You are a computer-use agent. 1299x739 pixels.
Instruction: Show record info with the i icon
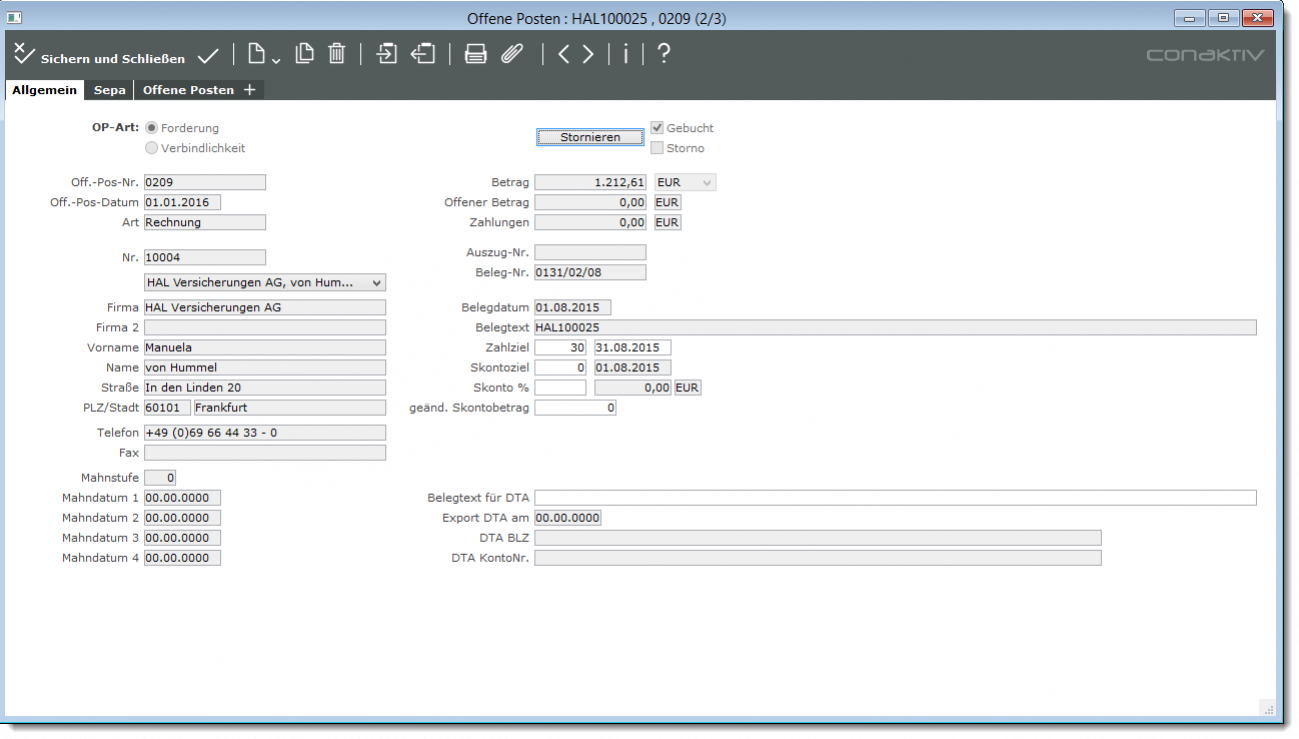coord(626,54)
